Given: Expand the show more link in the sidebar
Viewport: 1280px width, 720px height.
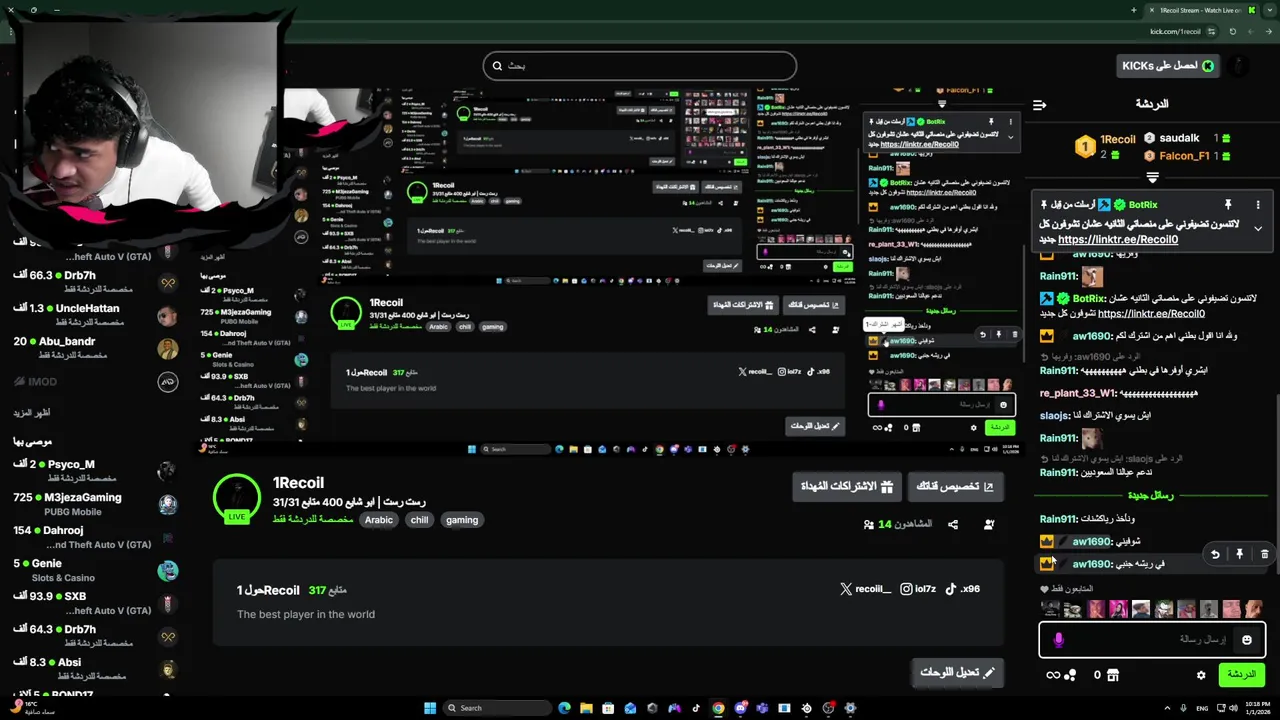Looking at the screenshot, I should [31, 413].
